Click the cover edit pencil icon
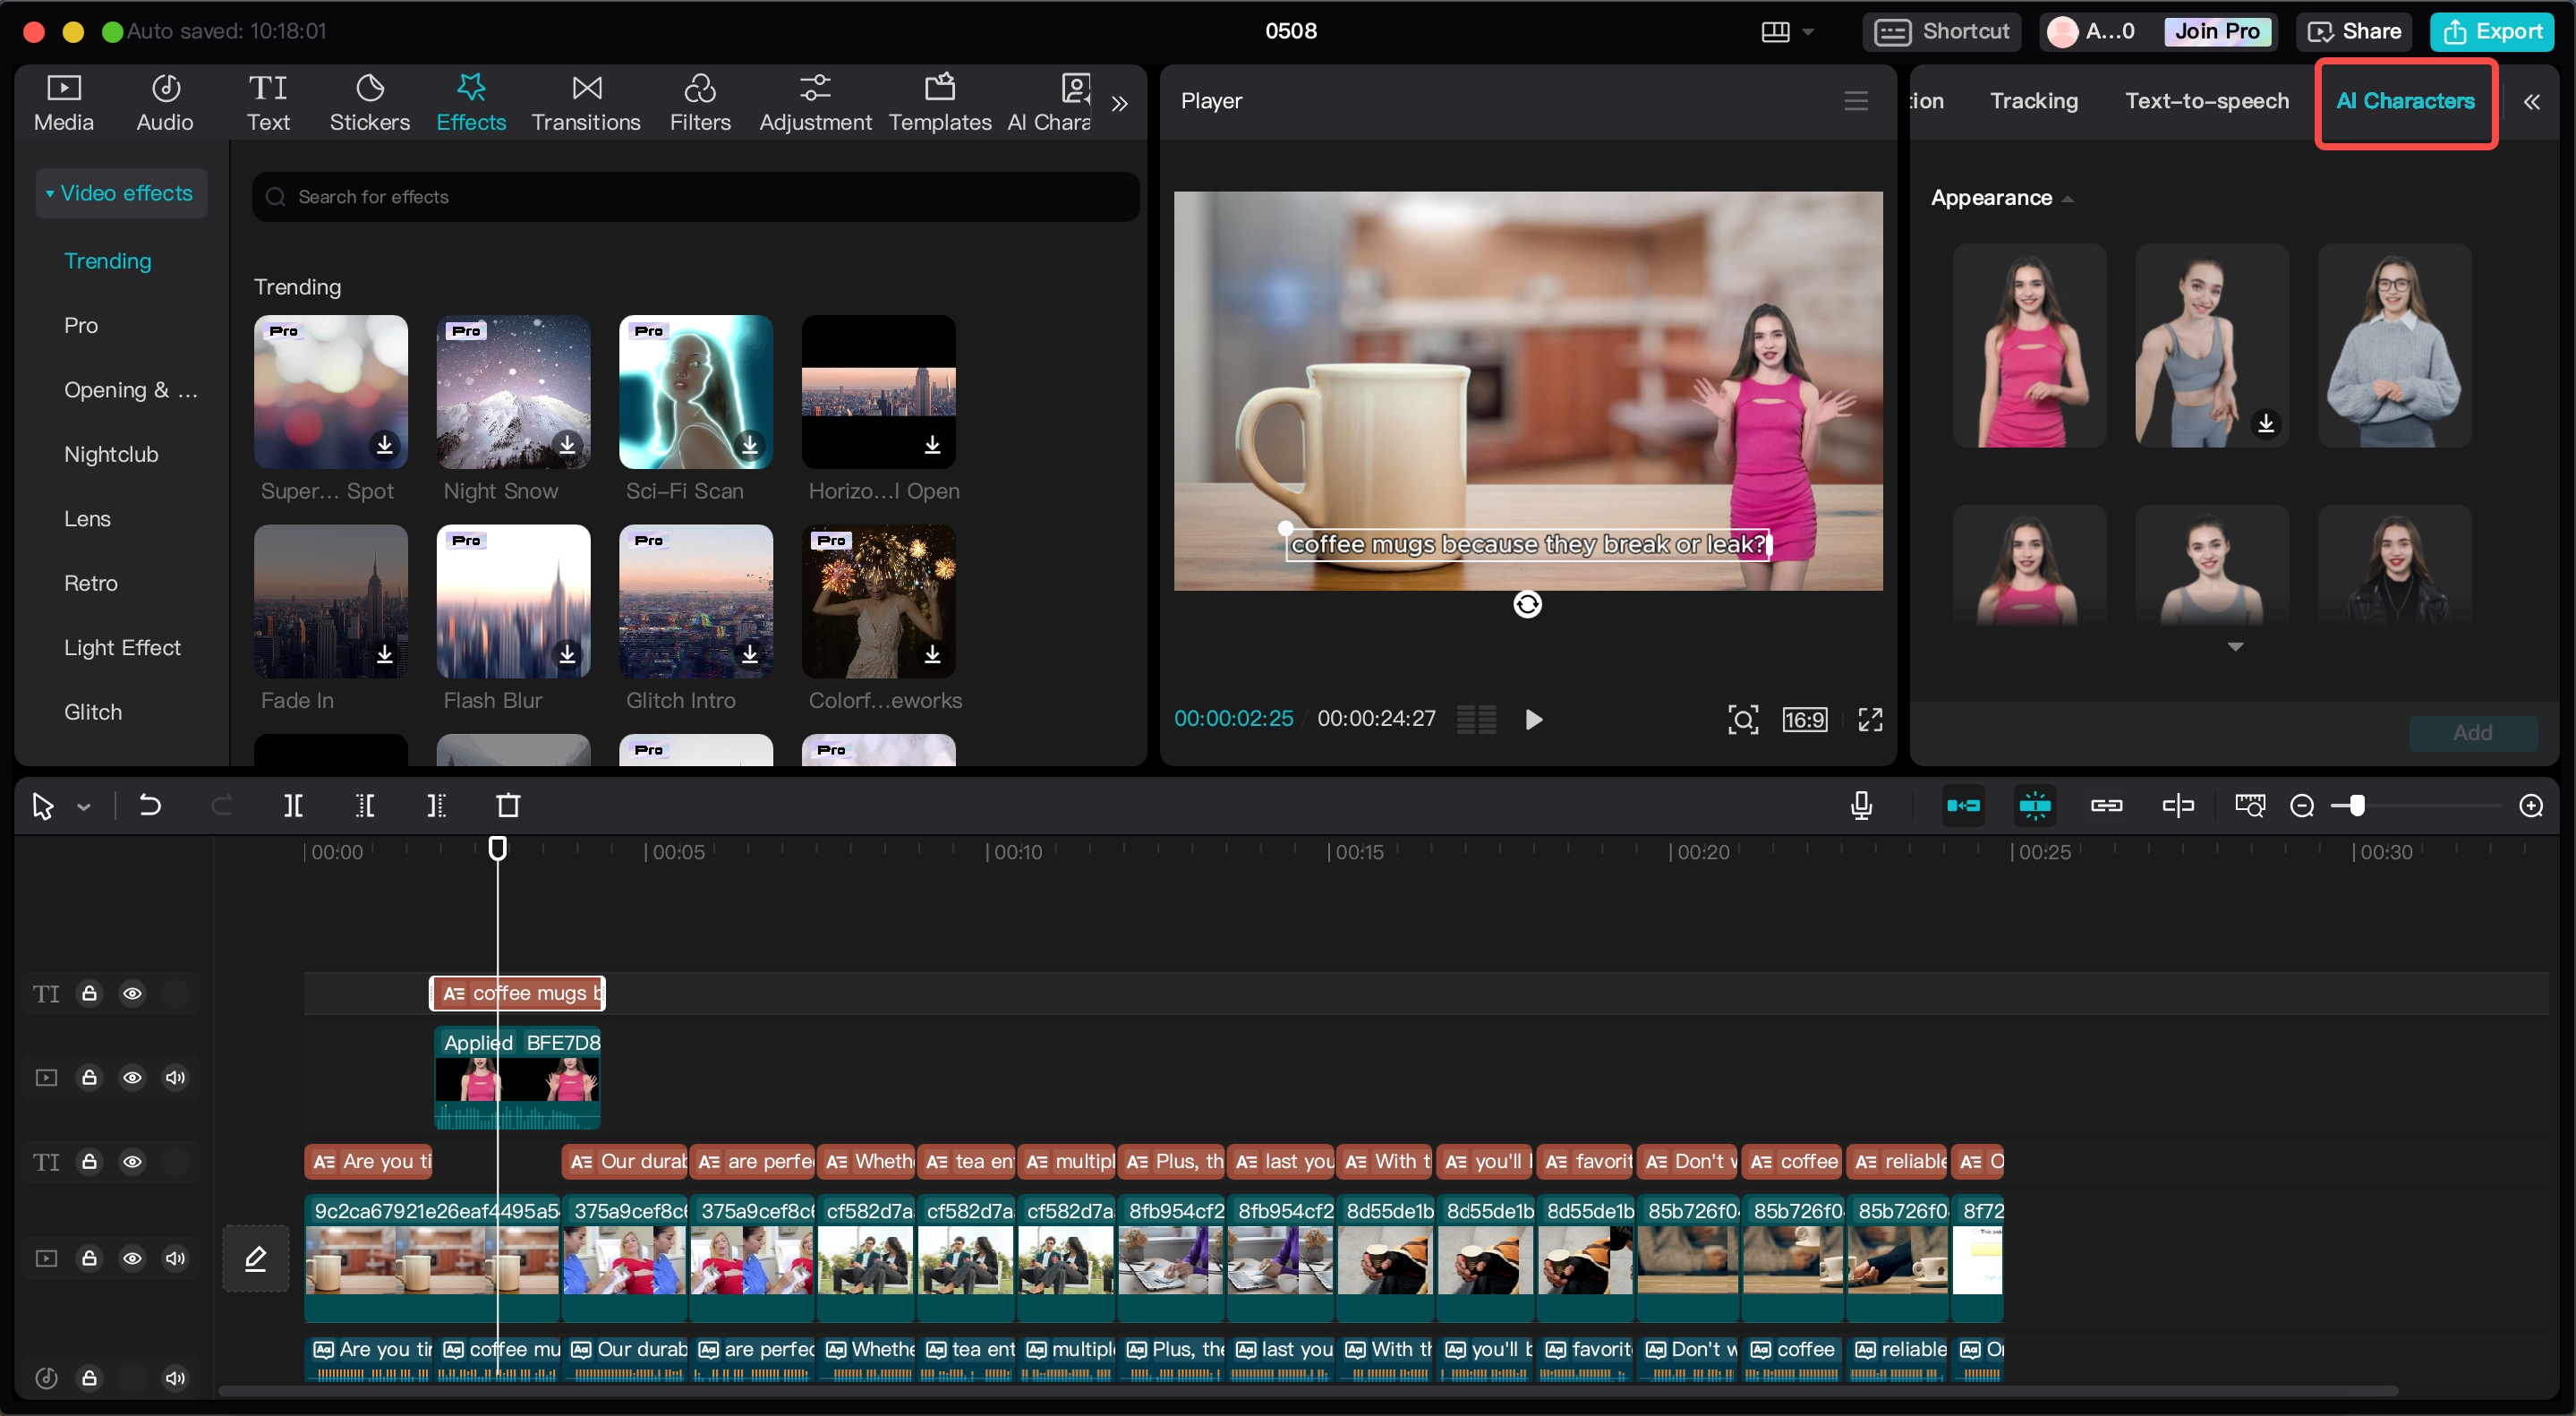Image resolution: width=2576 pixels, height=1416 pixels. [x=255, y=1259]
